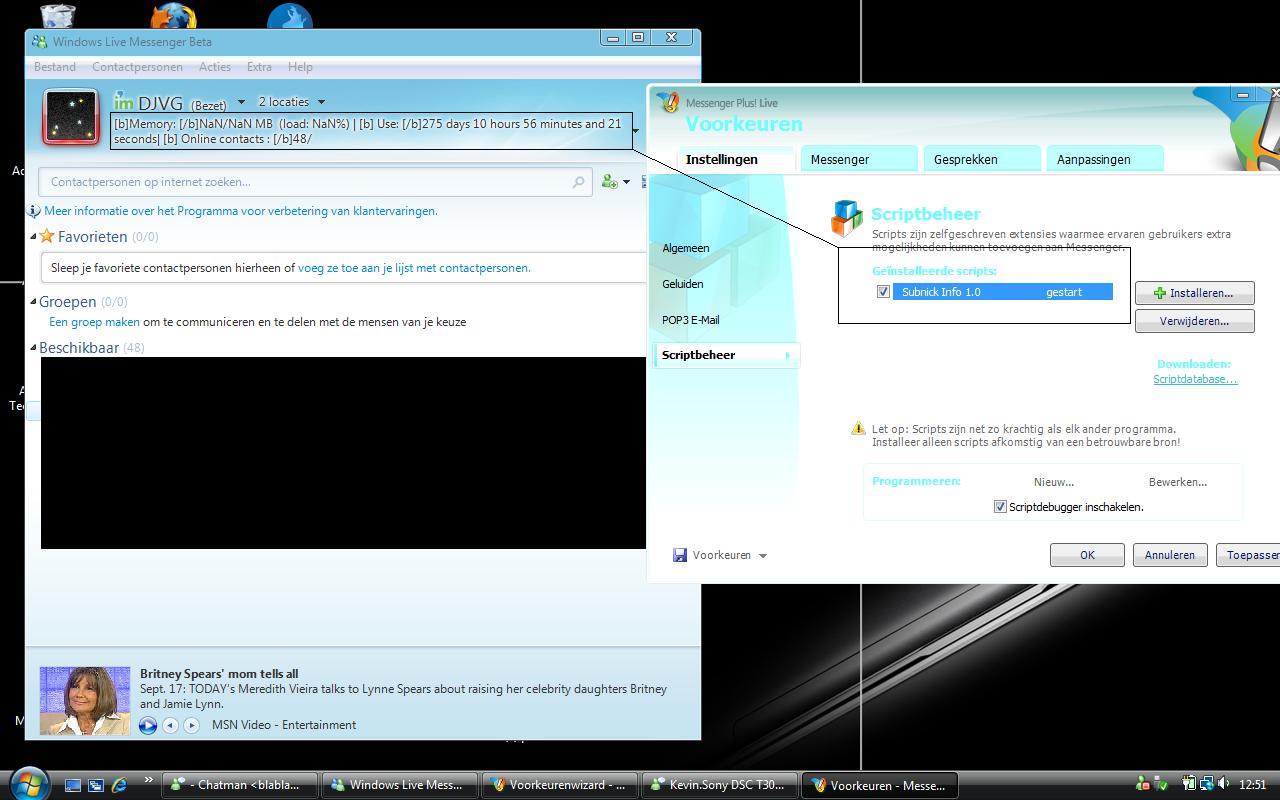Click the Messenger Plus! Live logo icon
Screen dimensions: 1280x800
click(x=668, y=103)
